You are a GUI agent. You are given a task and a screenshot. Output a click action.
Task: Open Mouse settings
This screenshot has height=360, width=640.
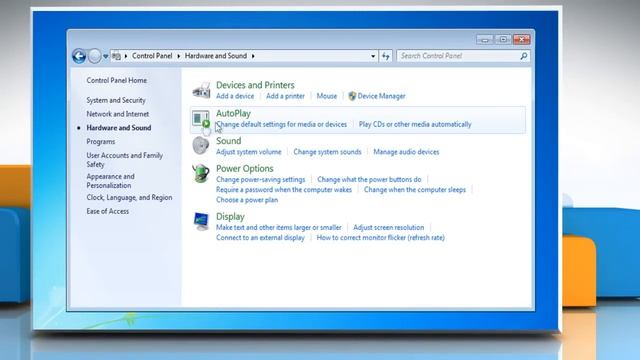327,96
